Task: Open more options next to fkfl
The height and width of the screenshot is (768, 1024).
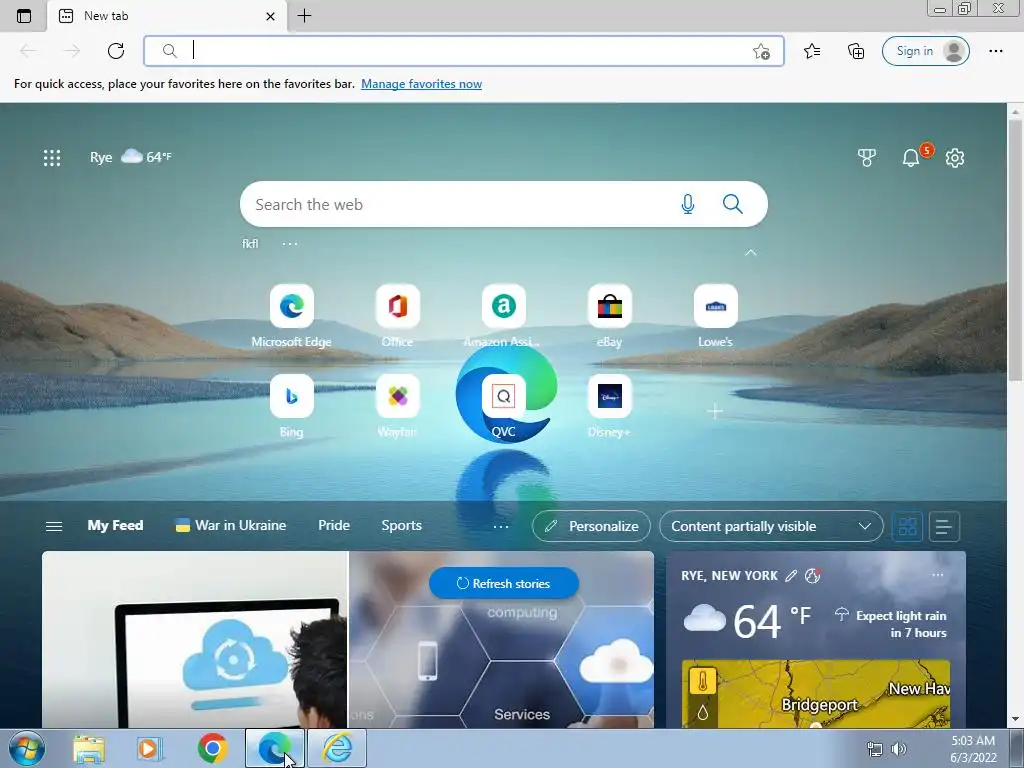Action: 290,244
